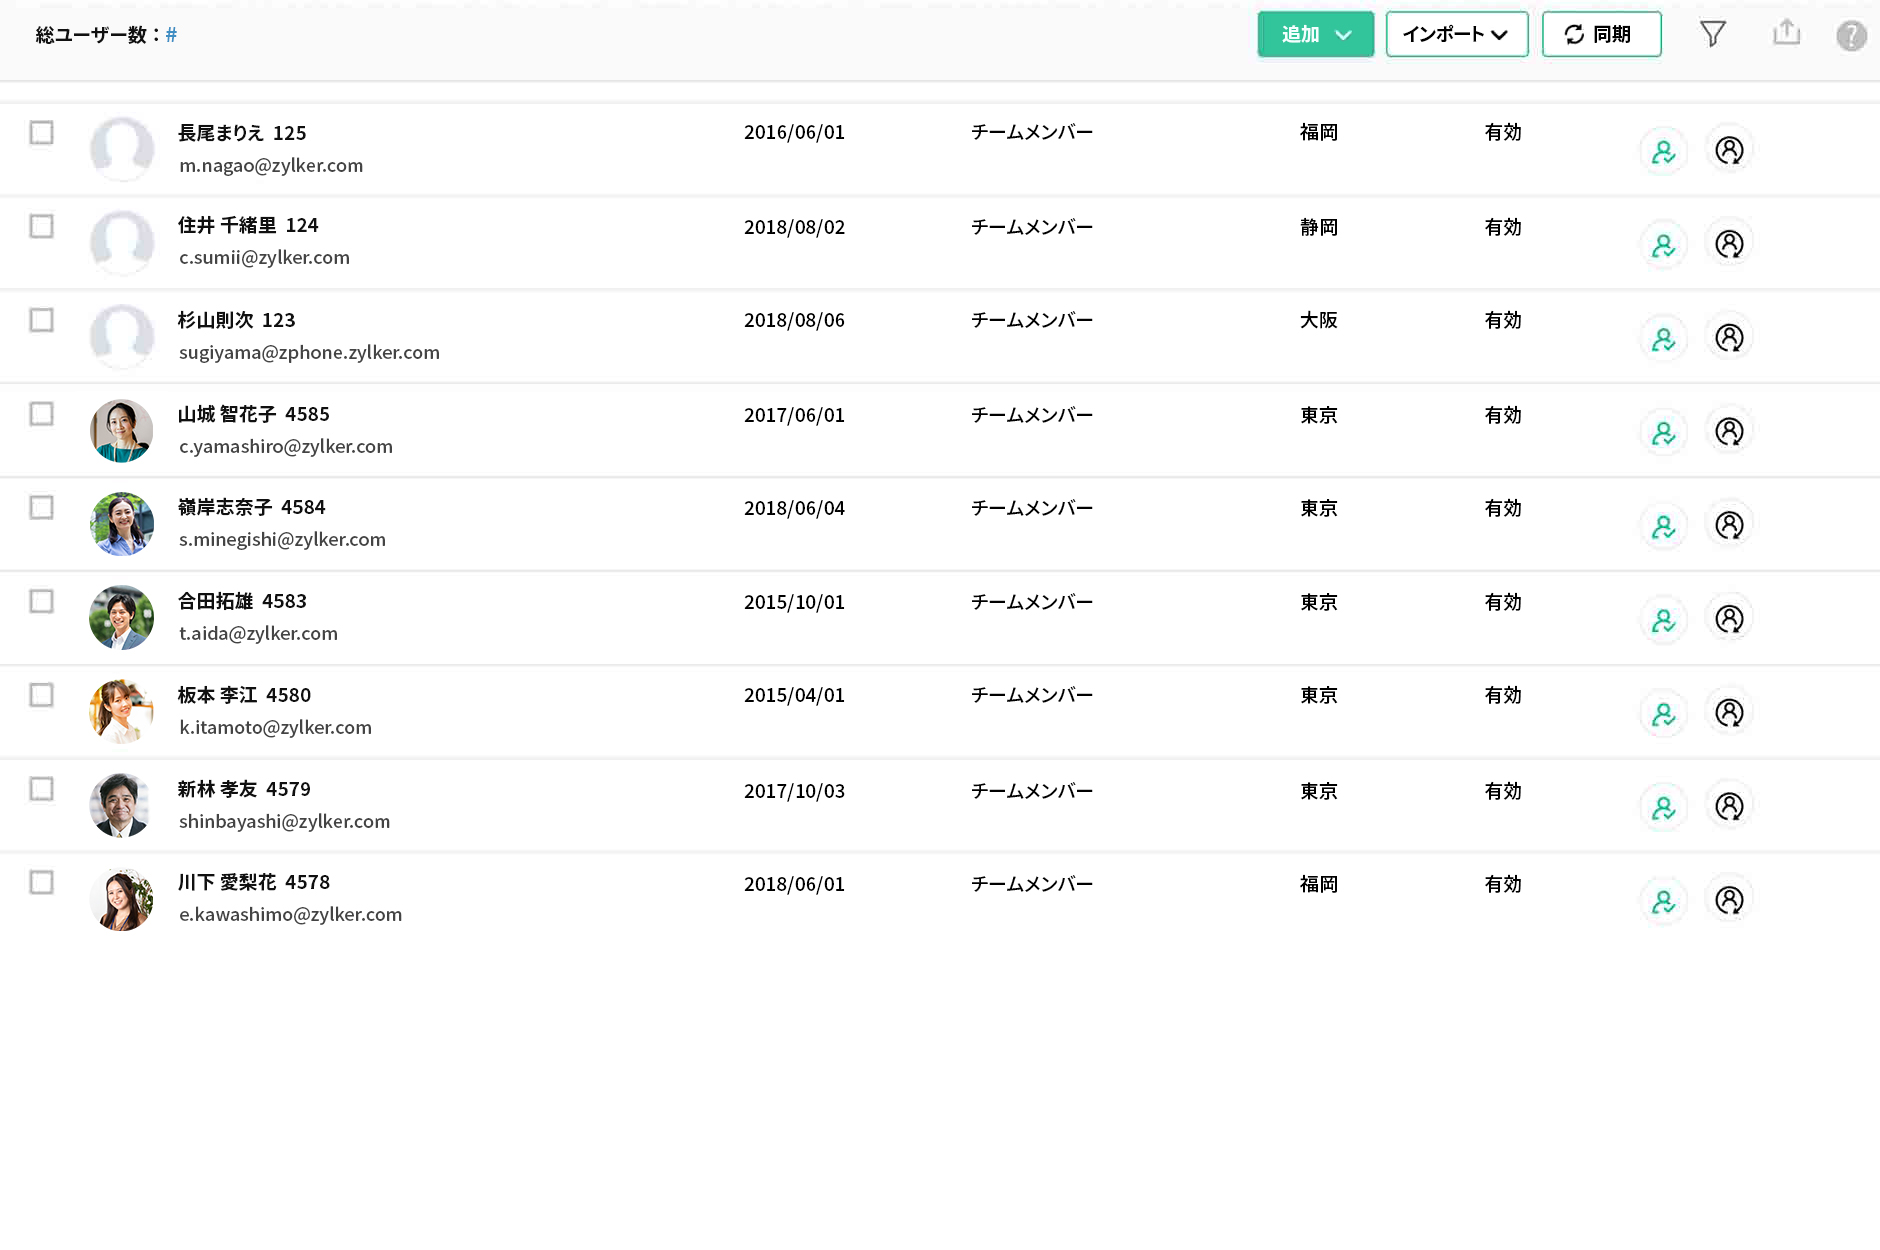
Task: Click green user-check icon for 山城 智花子
Action: (x=1663, y=433)
